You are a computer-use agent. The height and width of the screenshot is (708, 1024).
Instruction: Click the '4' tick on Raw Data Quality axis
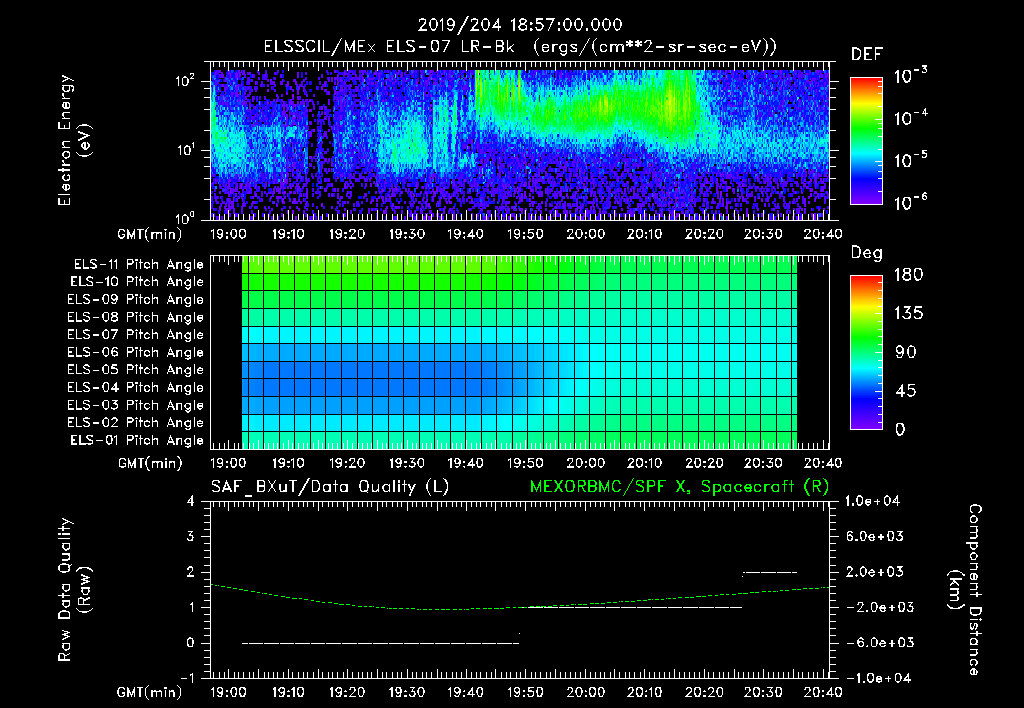pyautogui.click(x=191, y=502)
